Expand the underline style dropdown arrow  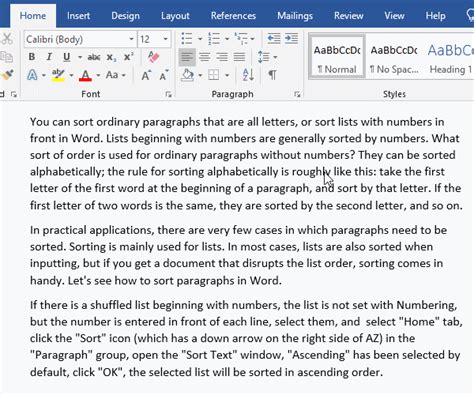[80, 57]
